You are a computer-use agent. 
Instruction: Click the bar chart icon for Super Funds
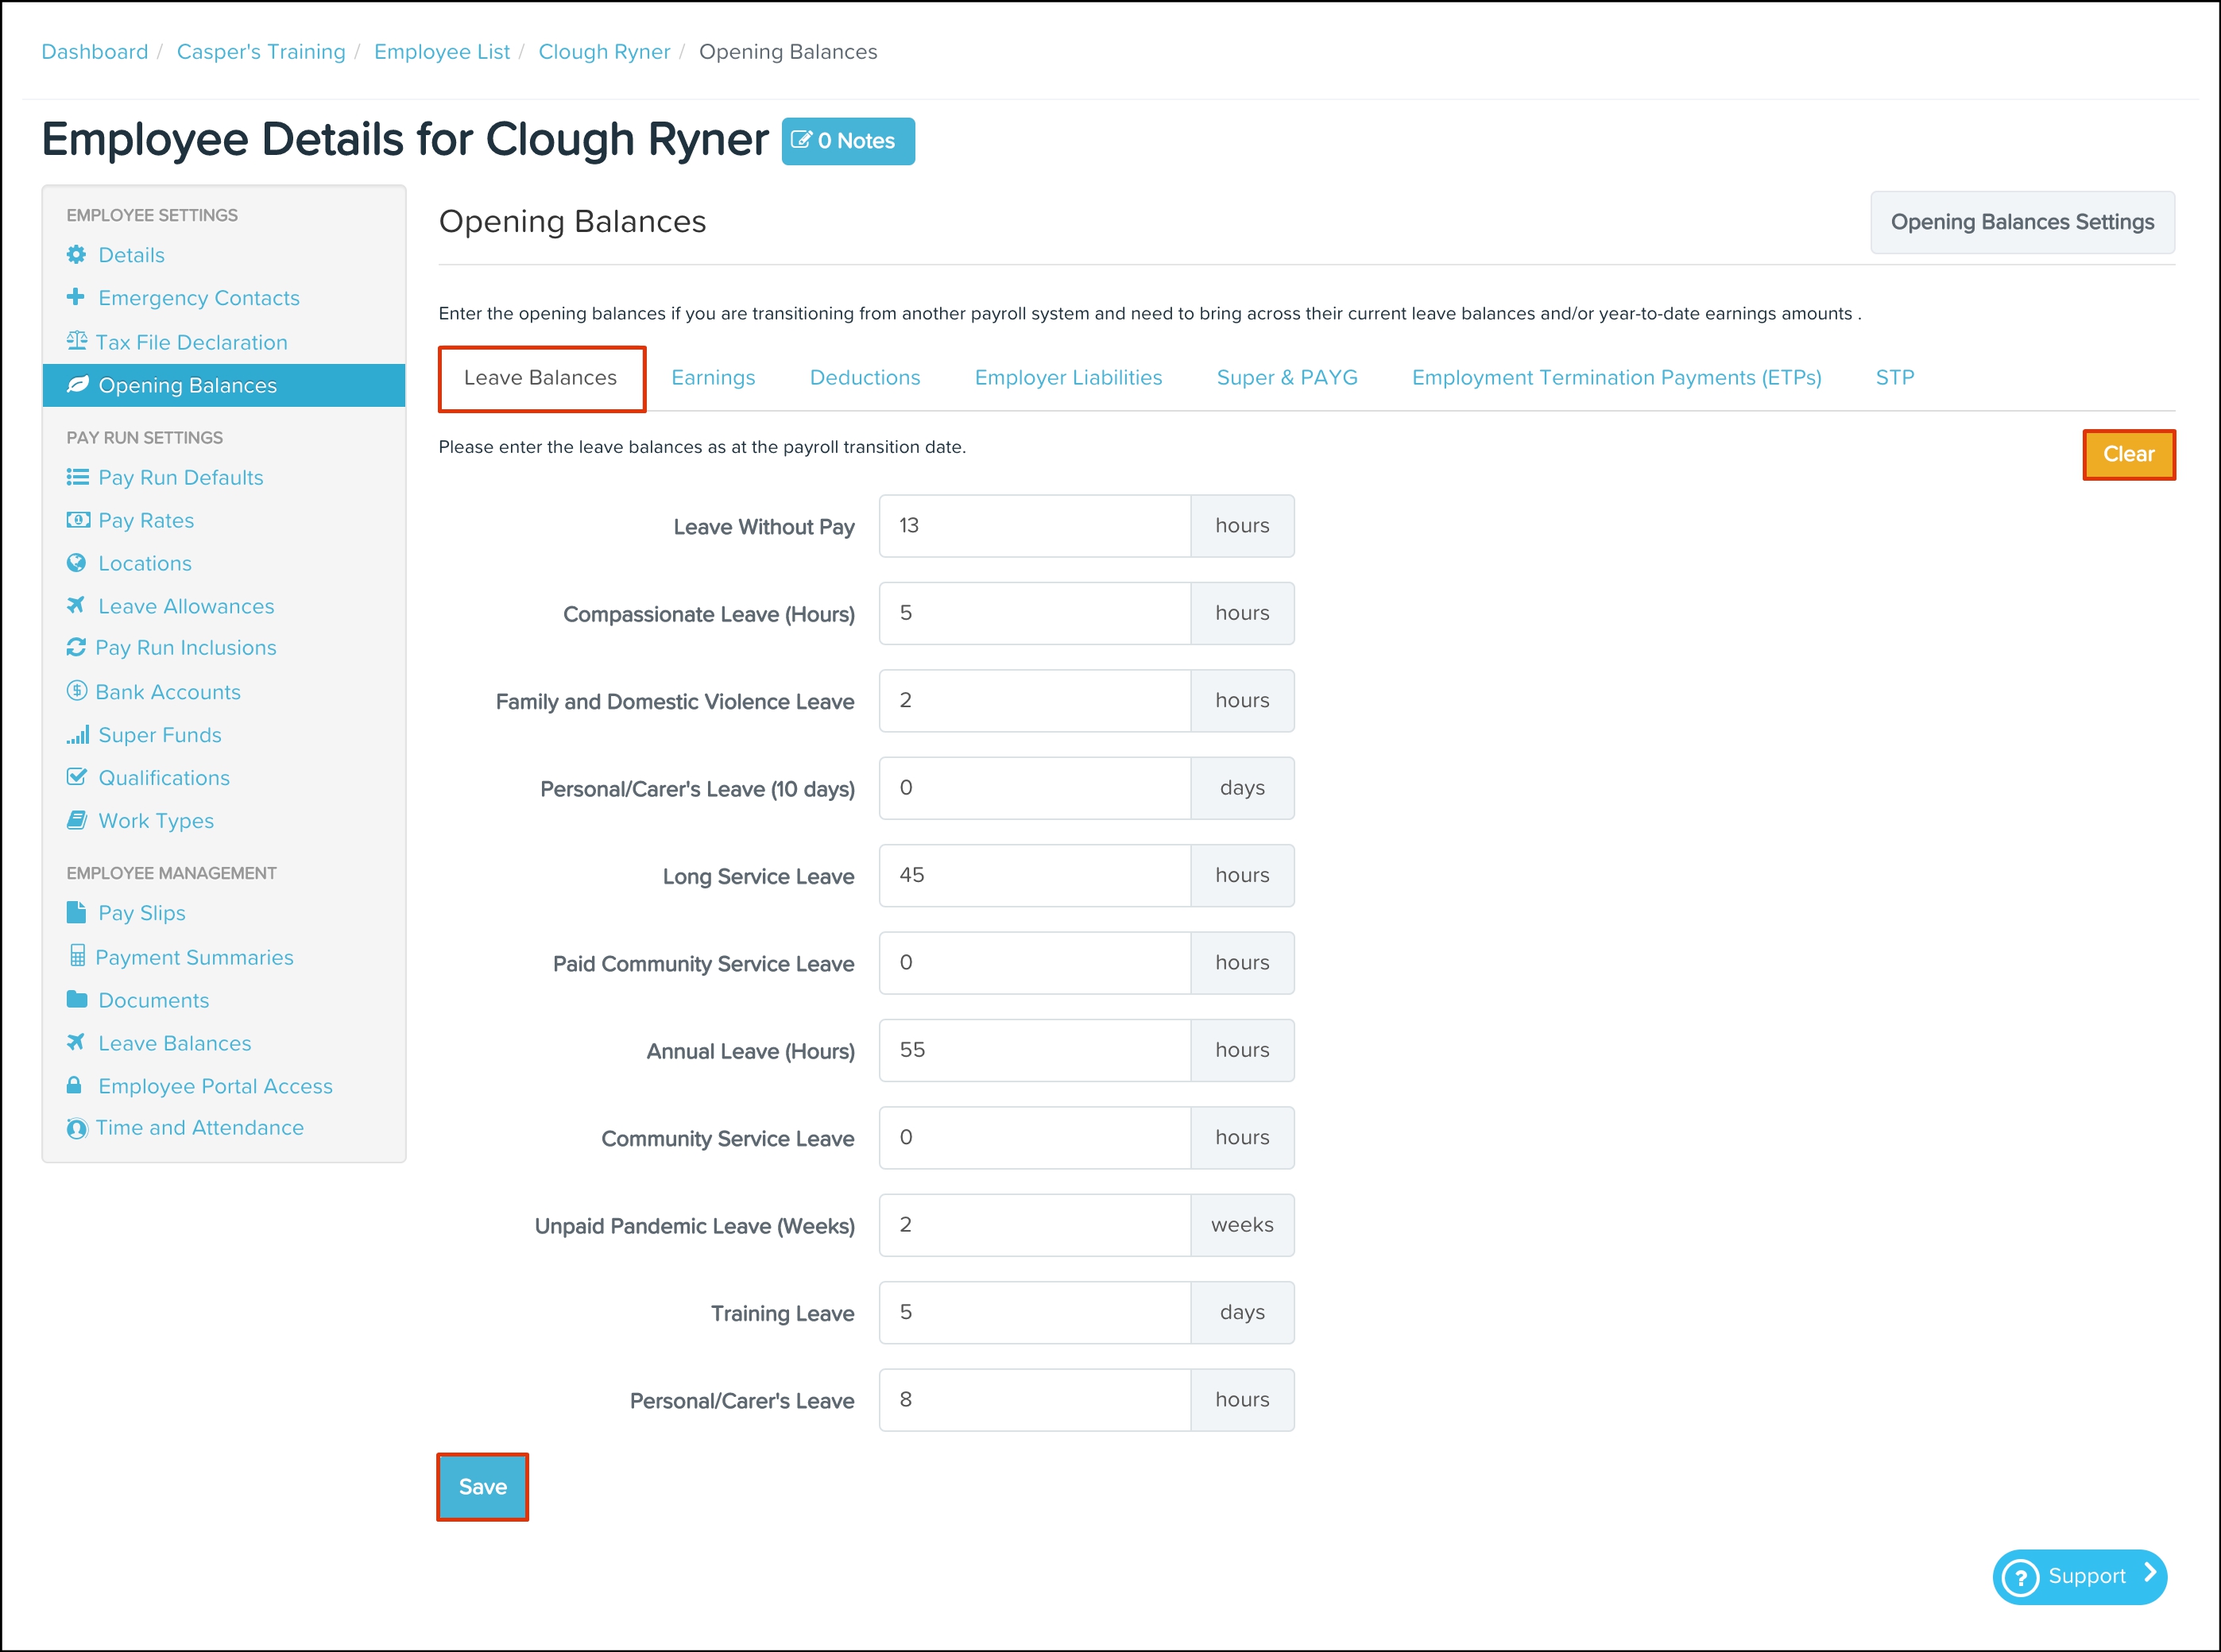77,735
